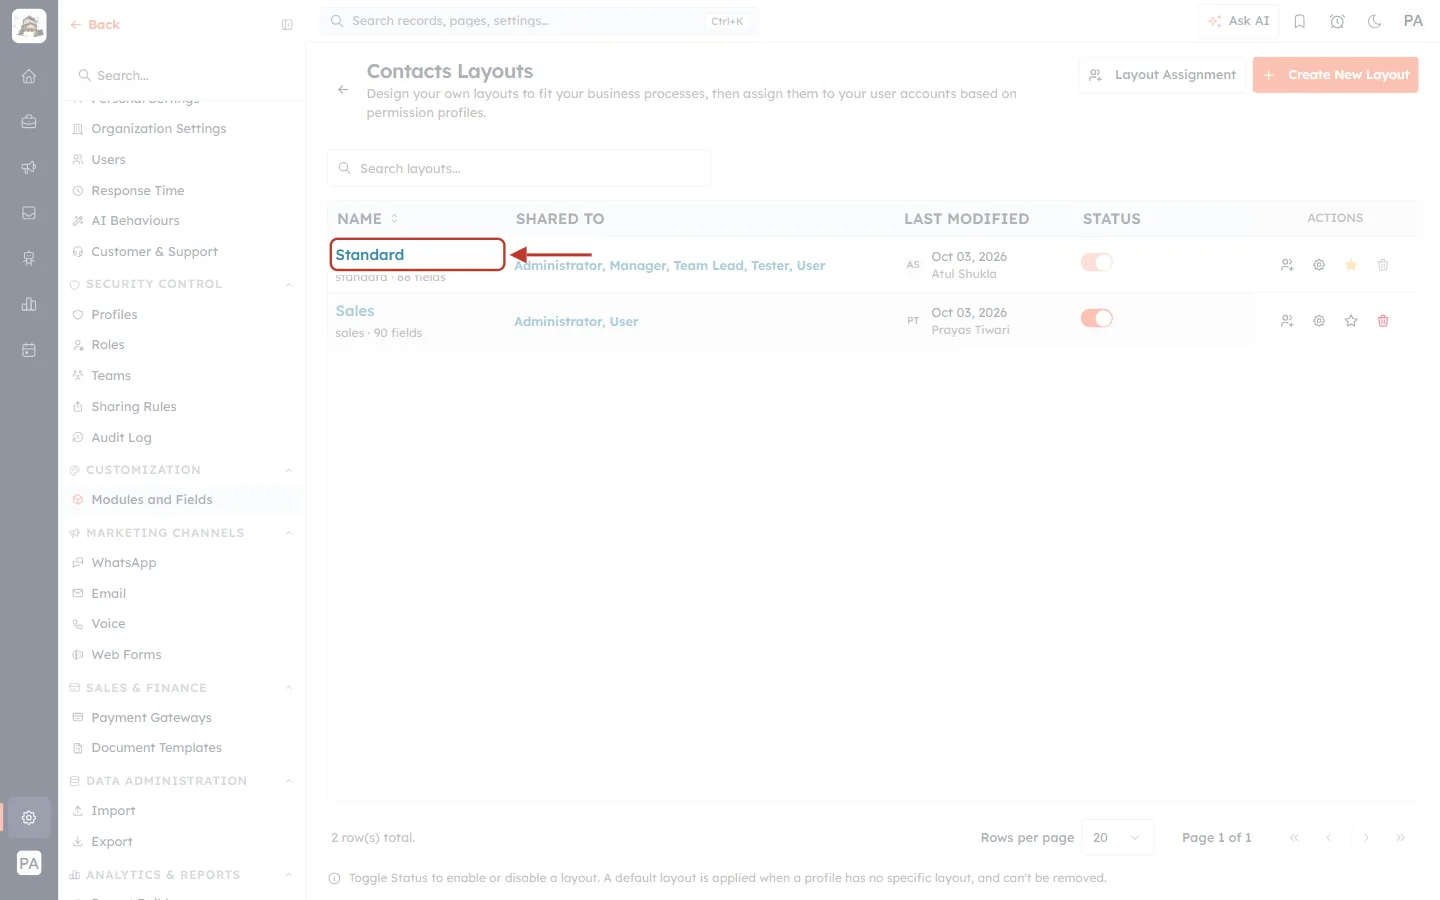Collapse the Marketing Channels section

click(x=289, y=534)
